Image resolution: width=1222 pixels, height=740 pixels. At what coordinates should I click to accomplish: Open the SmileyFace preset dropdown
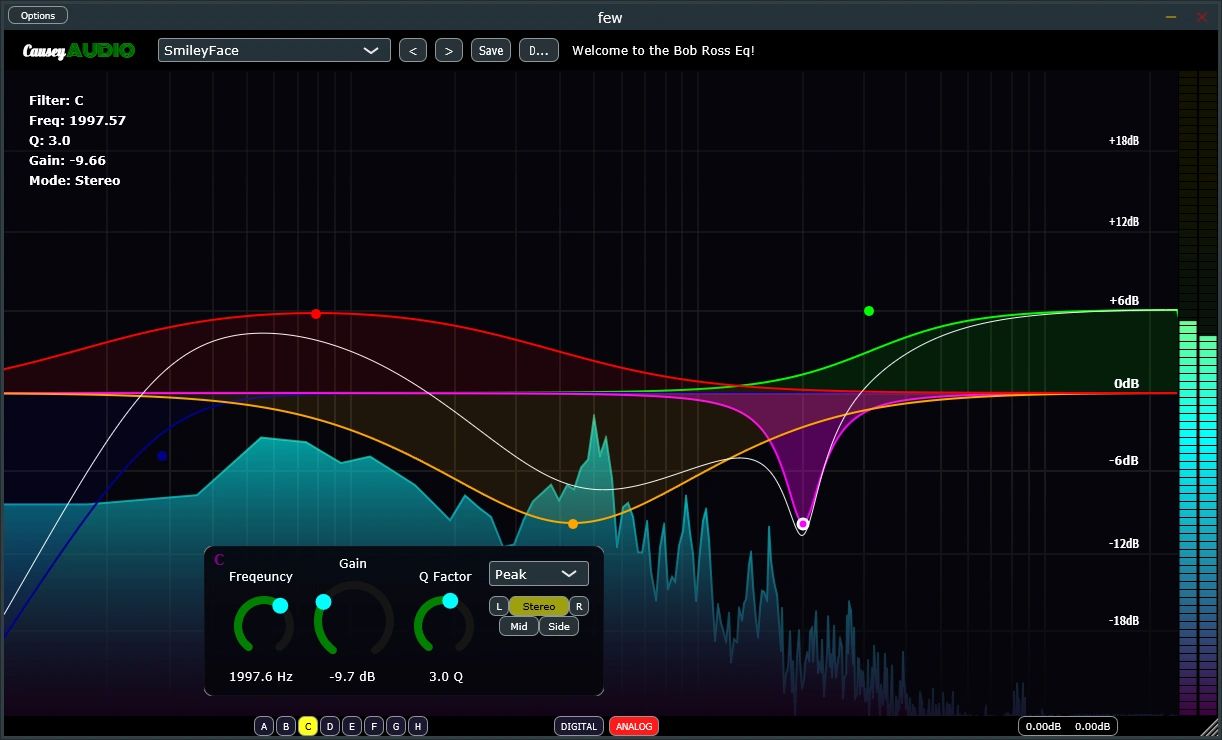pyautogui.click(x=274, y=50)
